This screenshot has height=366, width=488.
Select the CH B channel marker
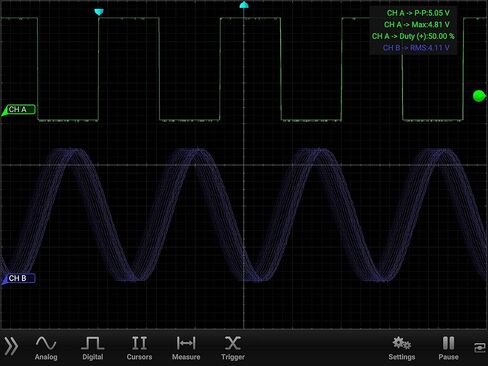point(18,279)
